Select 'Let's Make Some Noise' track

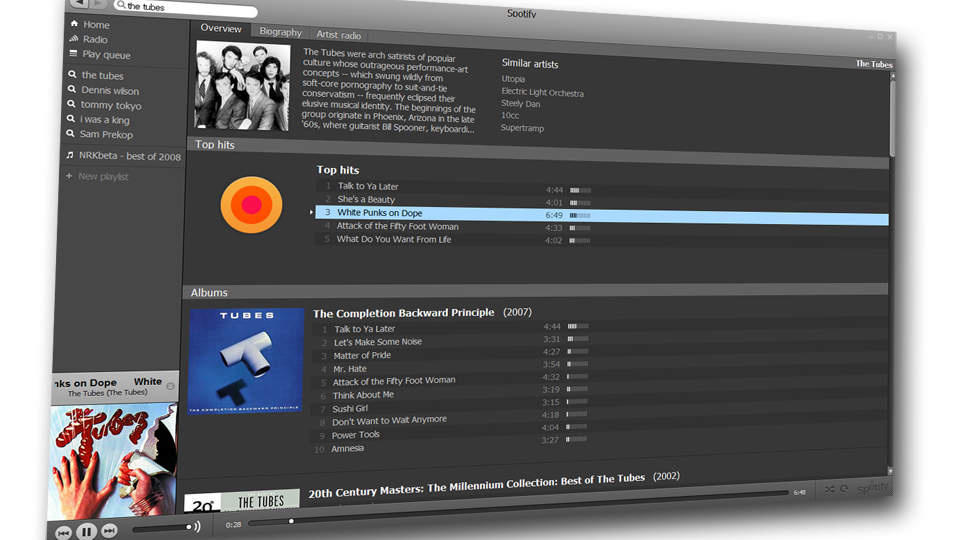click(x=378, y=342)
